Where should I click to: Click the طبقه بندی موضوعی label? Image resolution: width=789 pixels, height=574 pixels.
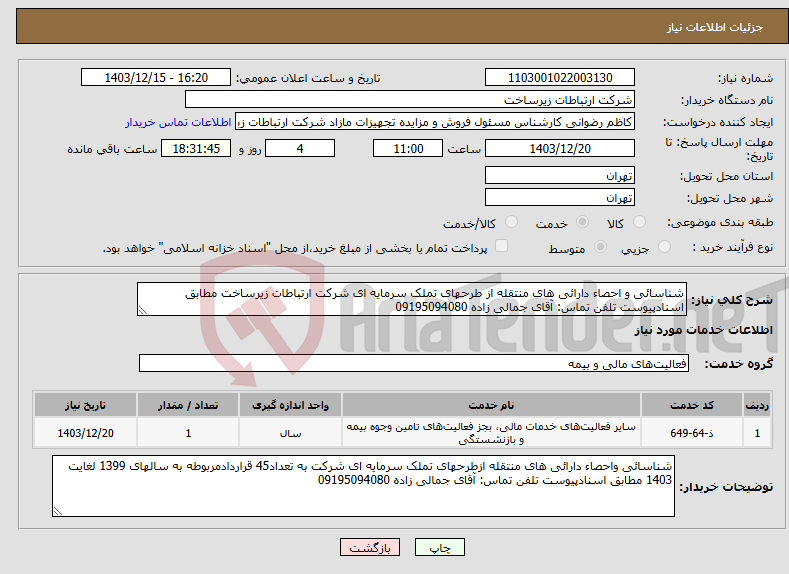720,222
